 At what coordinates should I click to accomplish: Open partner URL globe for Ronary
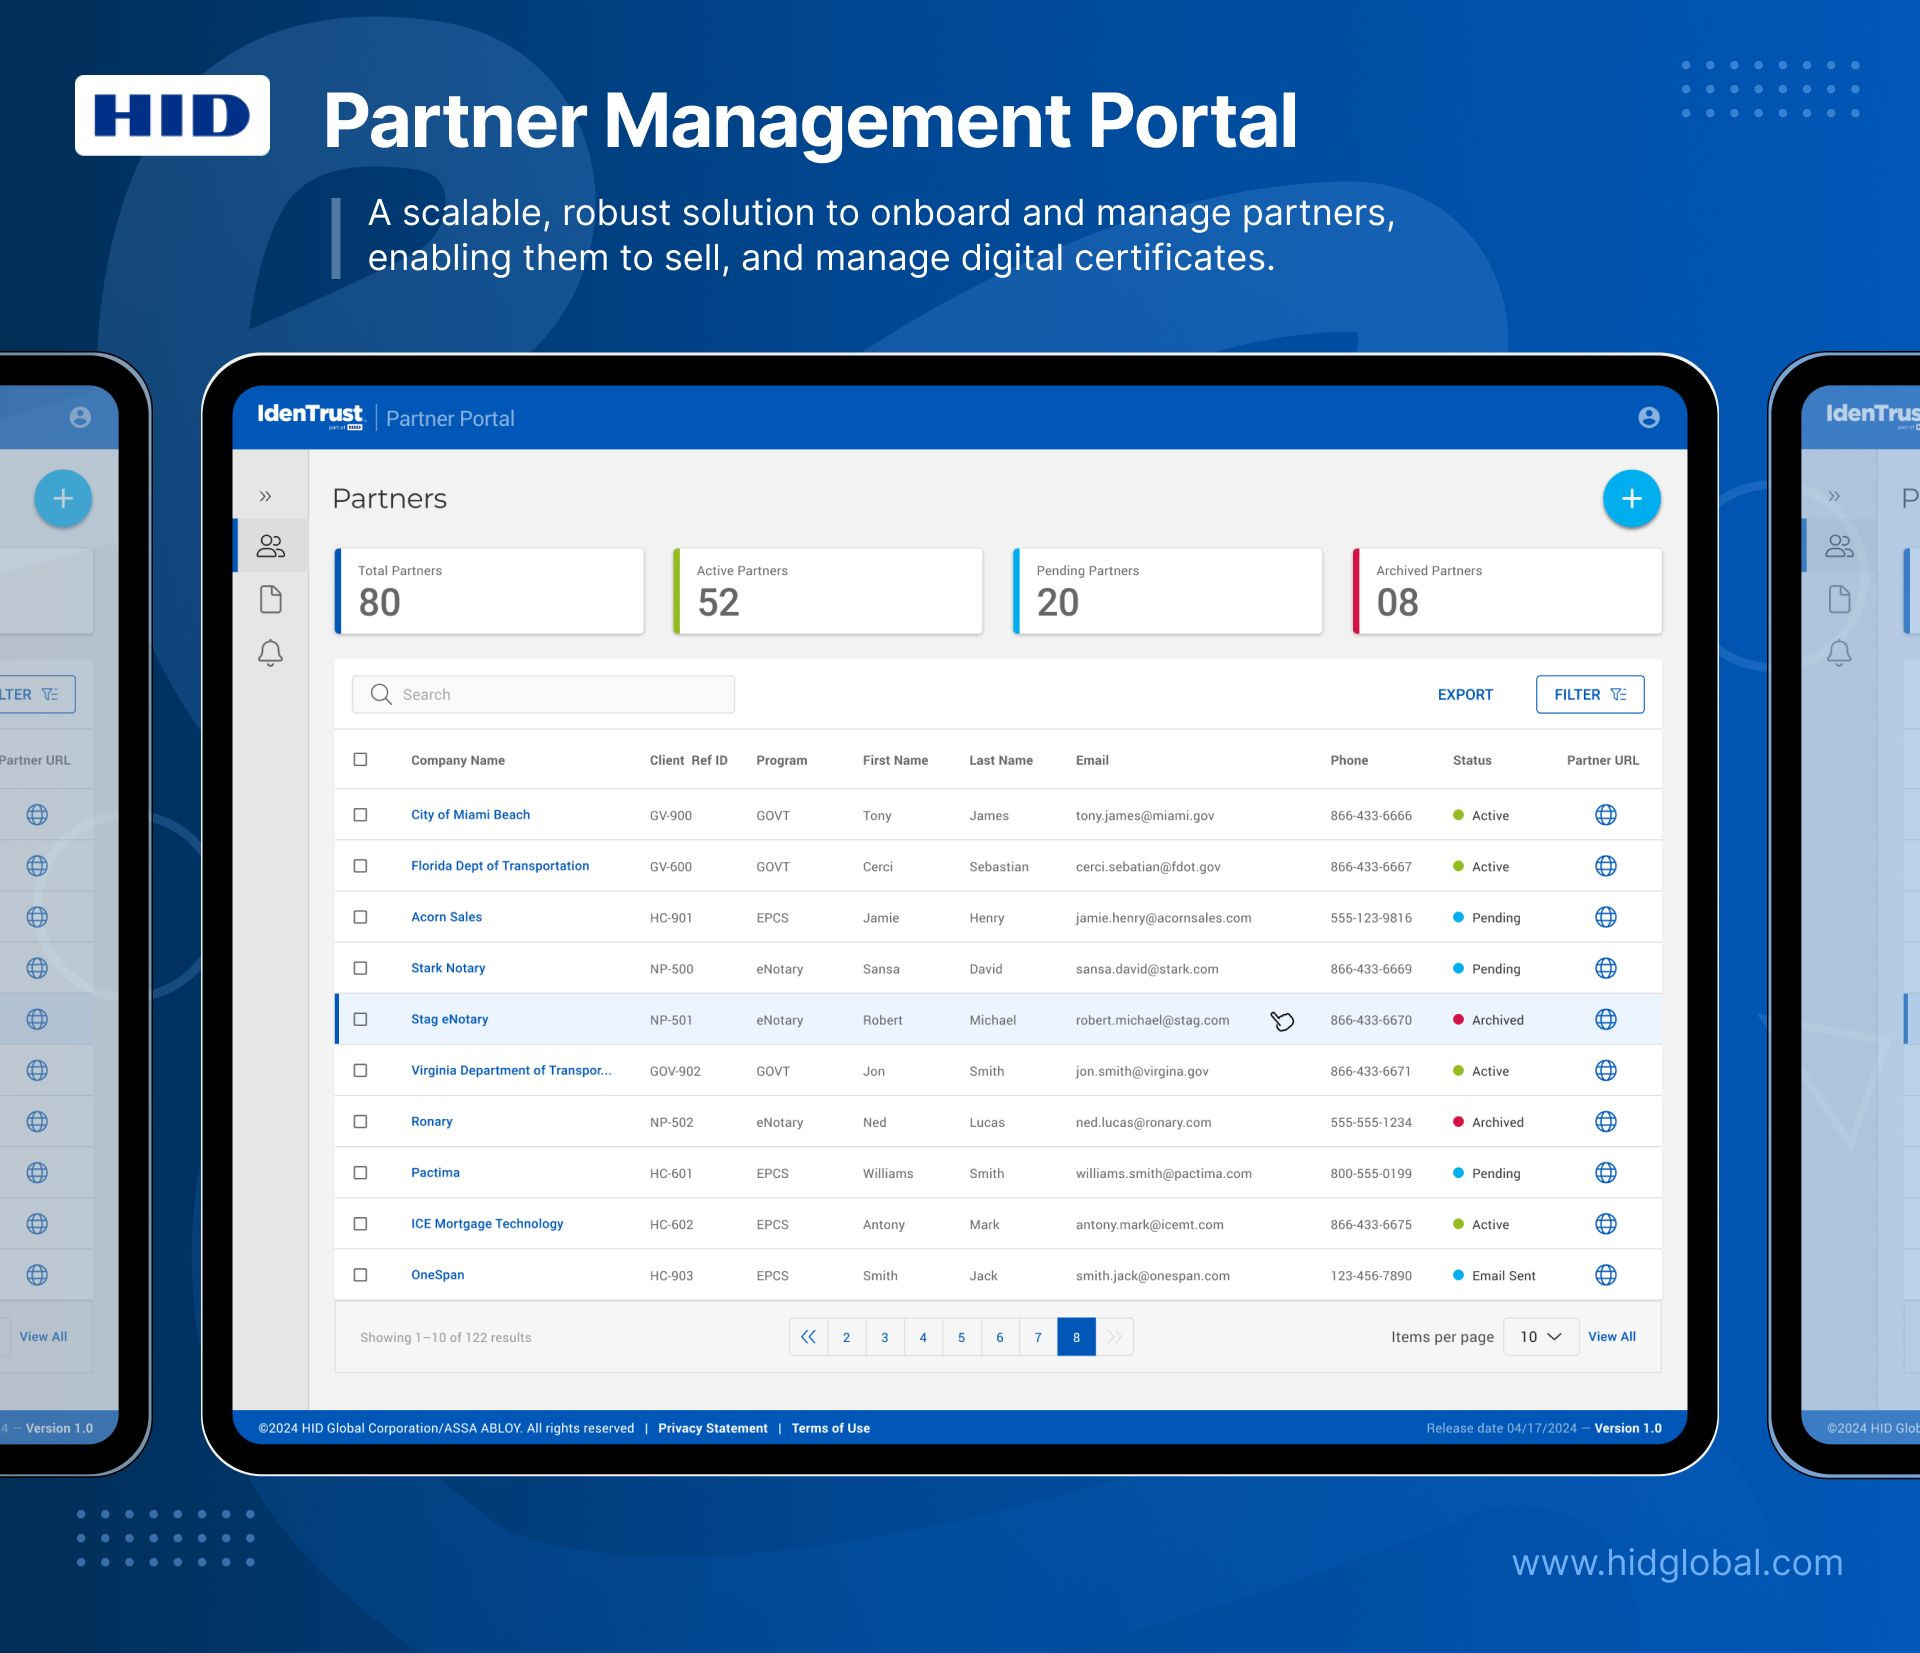tap(1605, 1121)
